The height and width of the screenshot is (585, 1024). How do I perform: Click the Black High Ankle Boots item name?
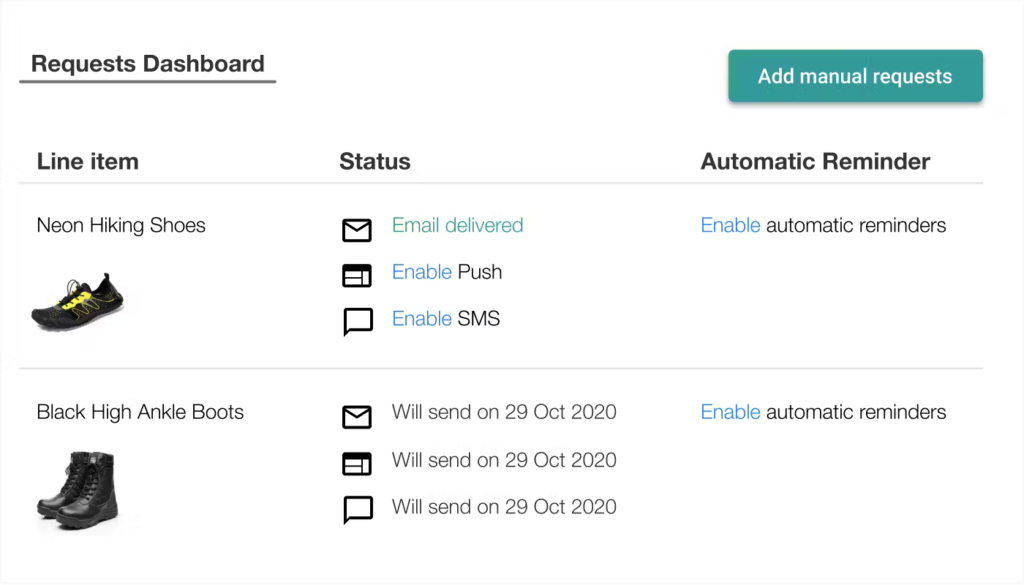pos(140,412)
